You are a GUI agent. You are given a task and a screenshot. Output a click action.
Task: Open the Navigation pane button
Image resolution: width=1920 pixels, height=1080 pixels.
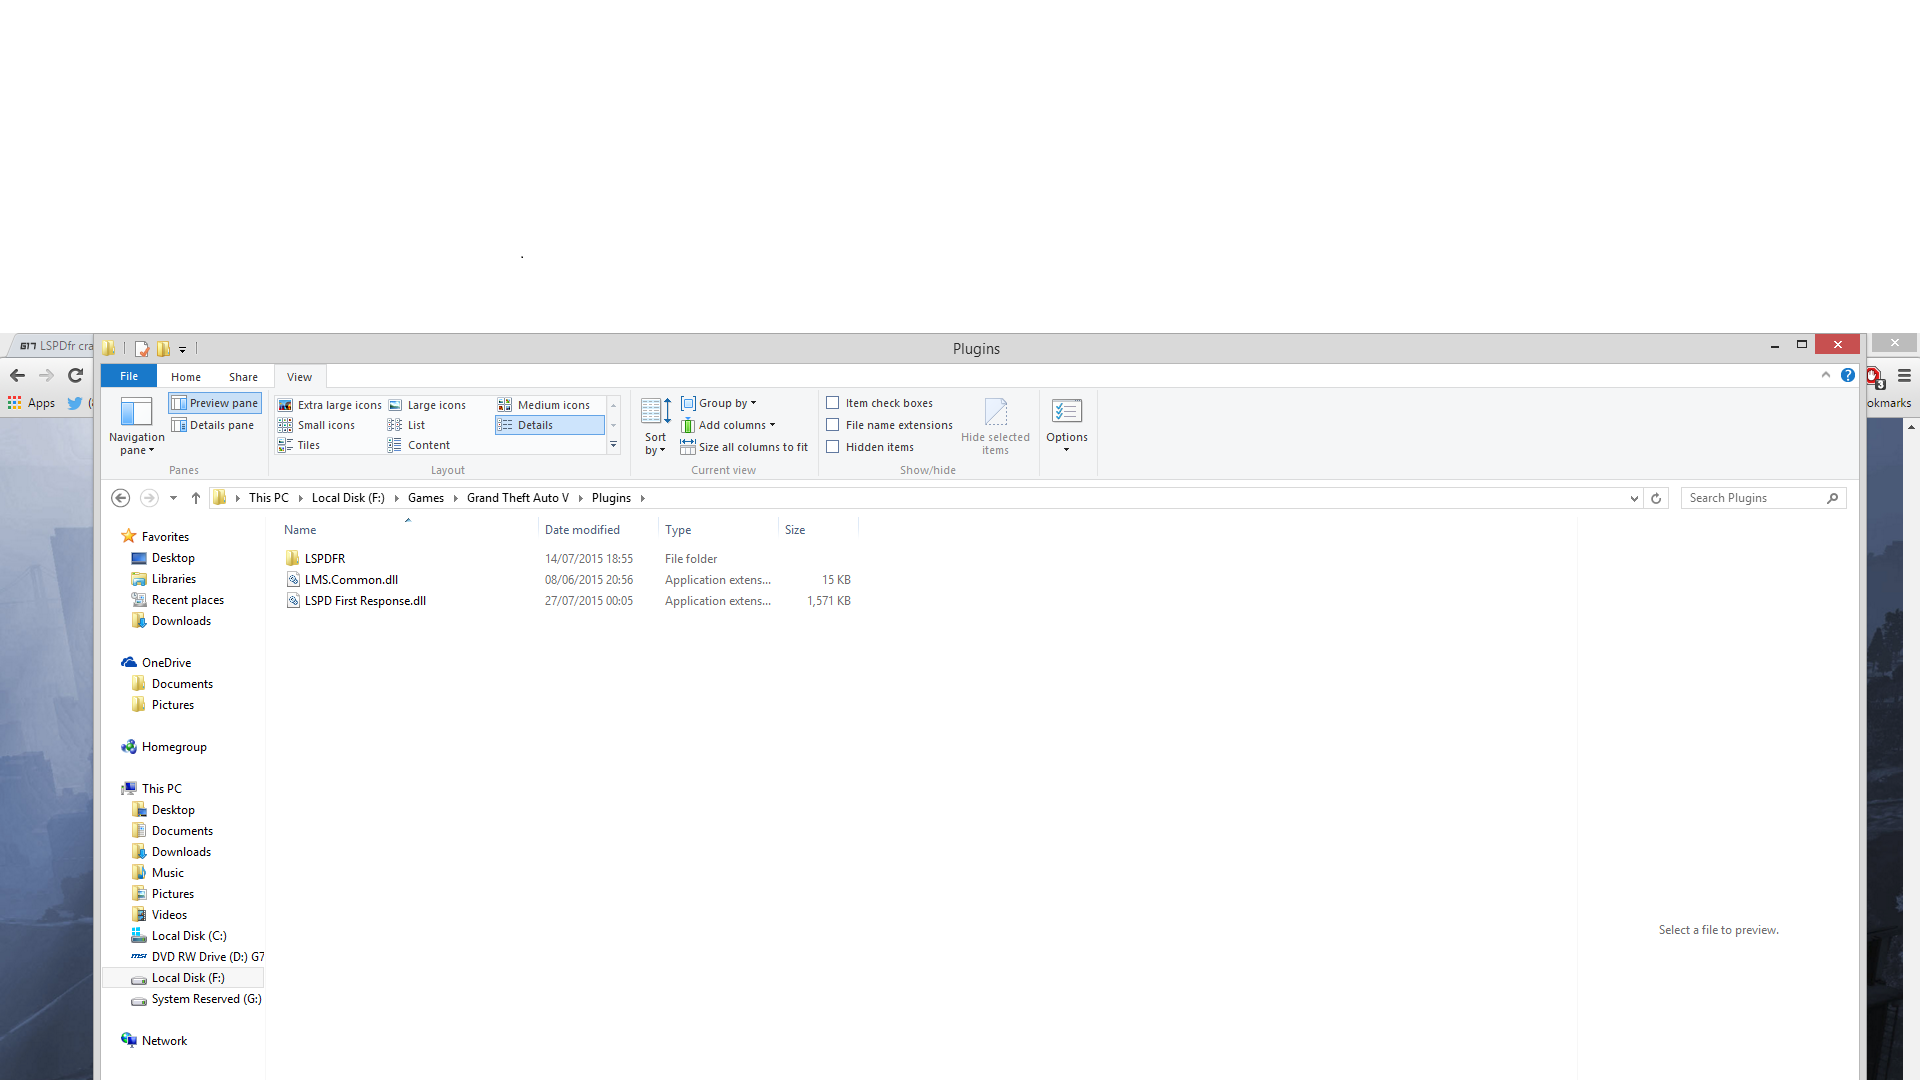click(136, 426)
